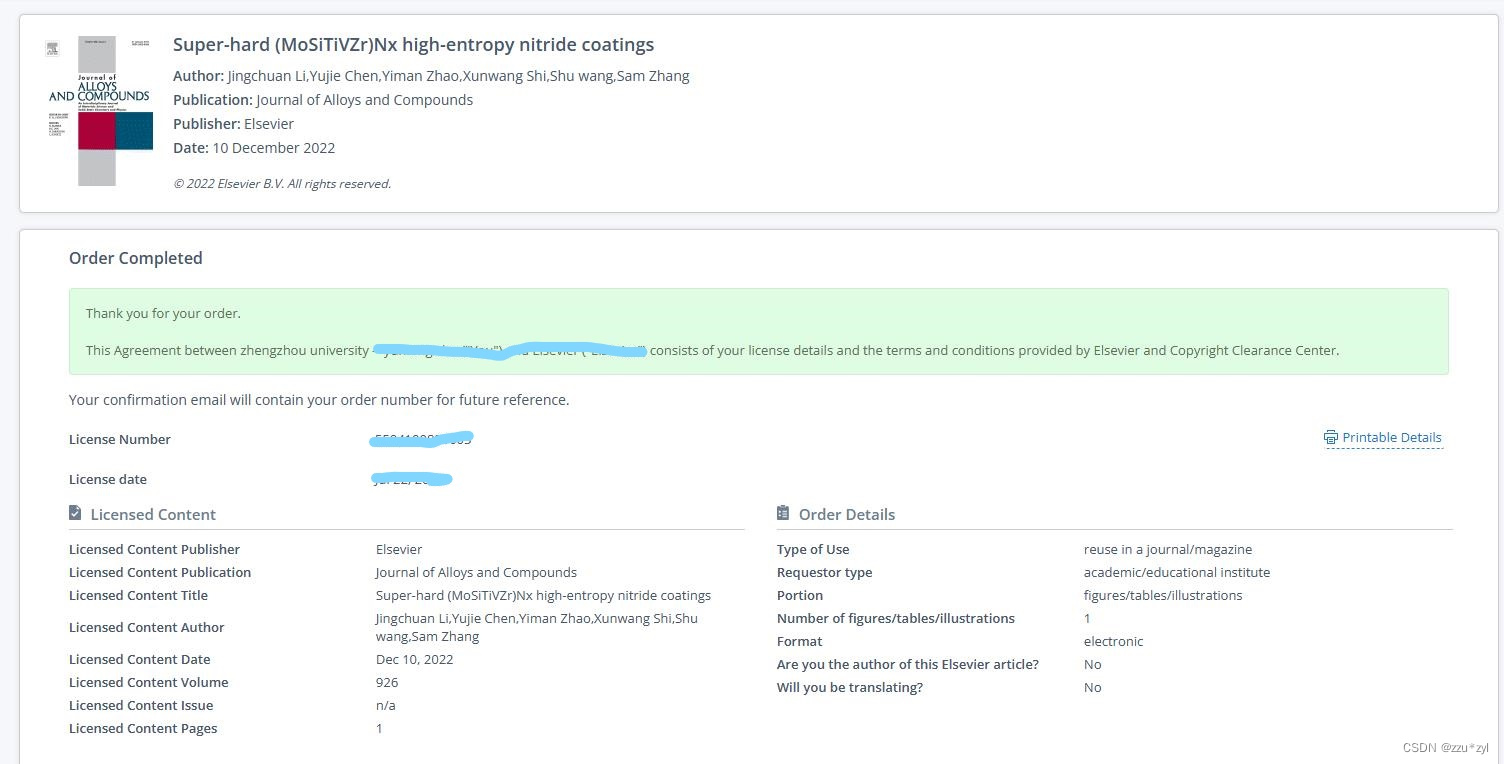Select the Order Completed heading
Screen dimensions: 1504x764
point(136,258)
